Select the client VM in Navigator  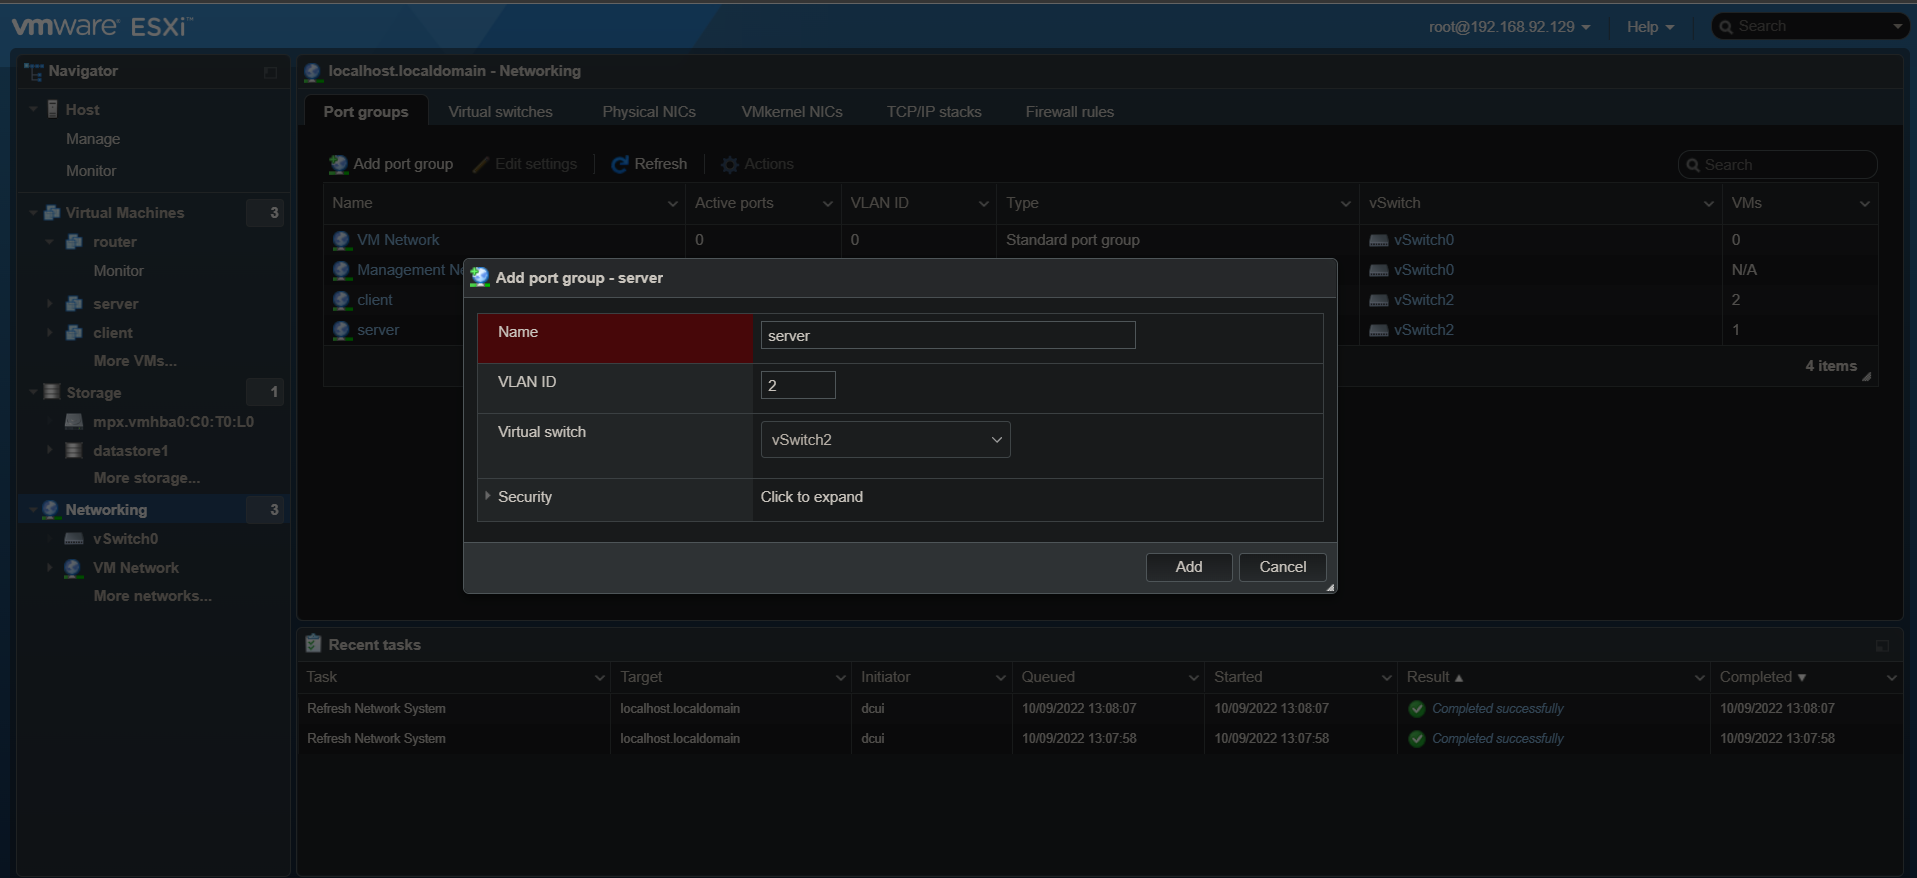pos(113,333)
